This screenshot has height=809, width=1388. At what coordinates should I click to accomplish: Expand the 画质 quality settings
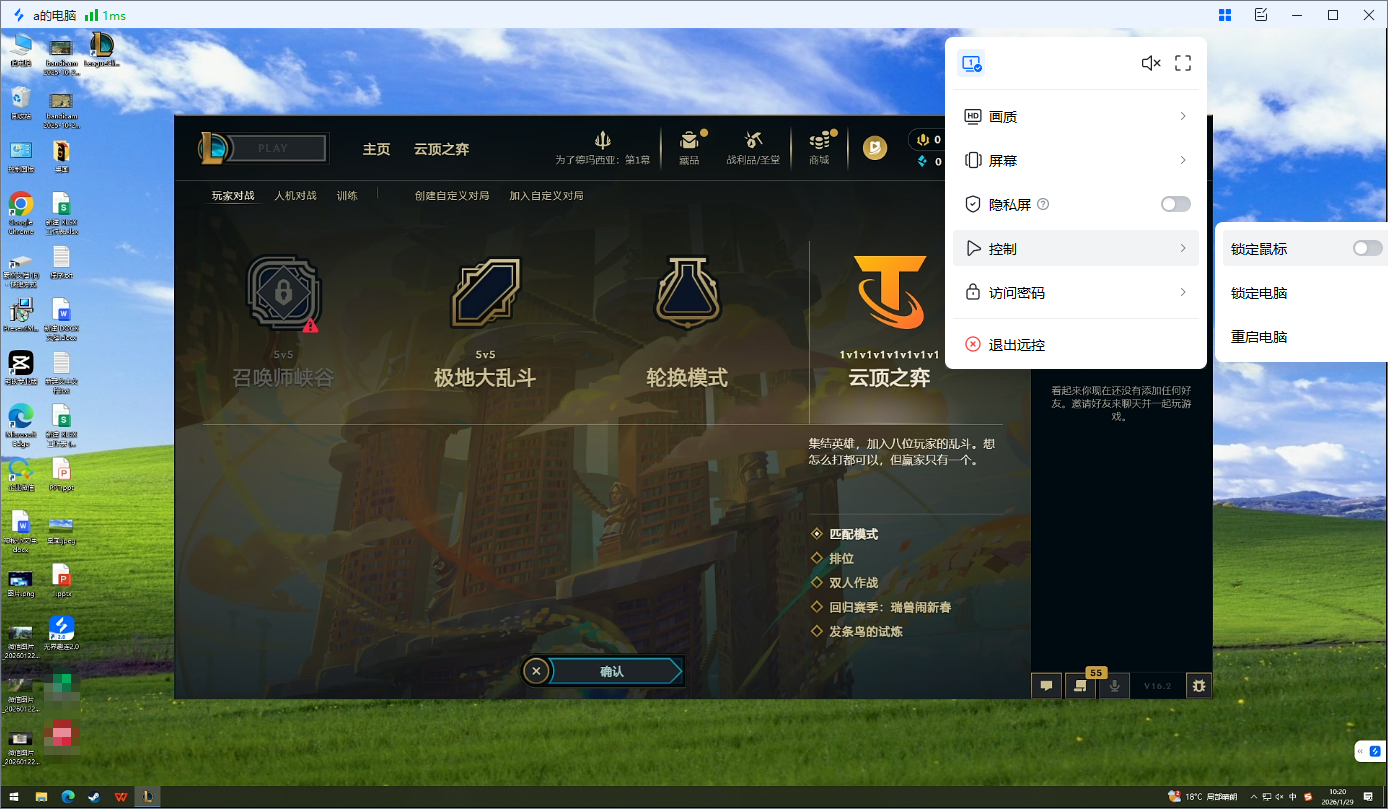(x=1076, y=116)
